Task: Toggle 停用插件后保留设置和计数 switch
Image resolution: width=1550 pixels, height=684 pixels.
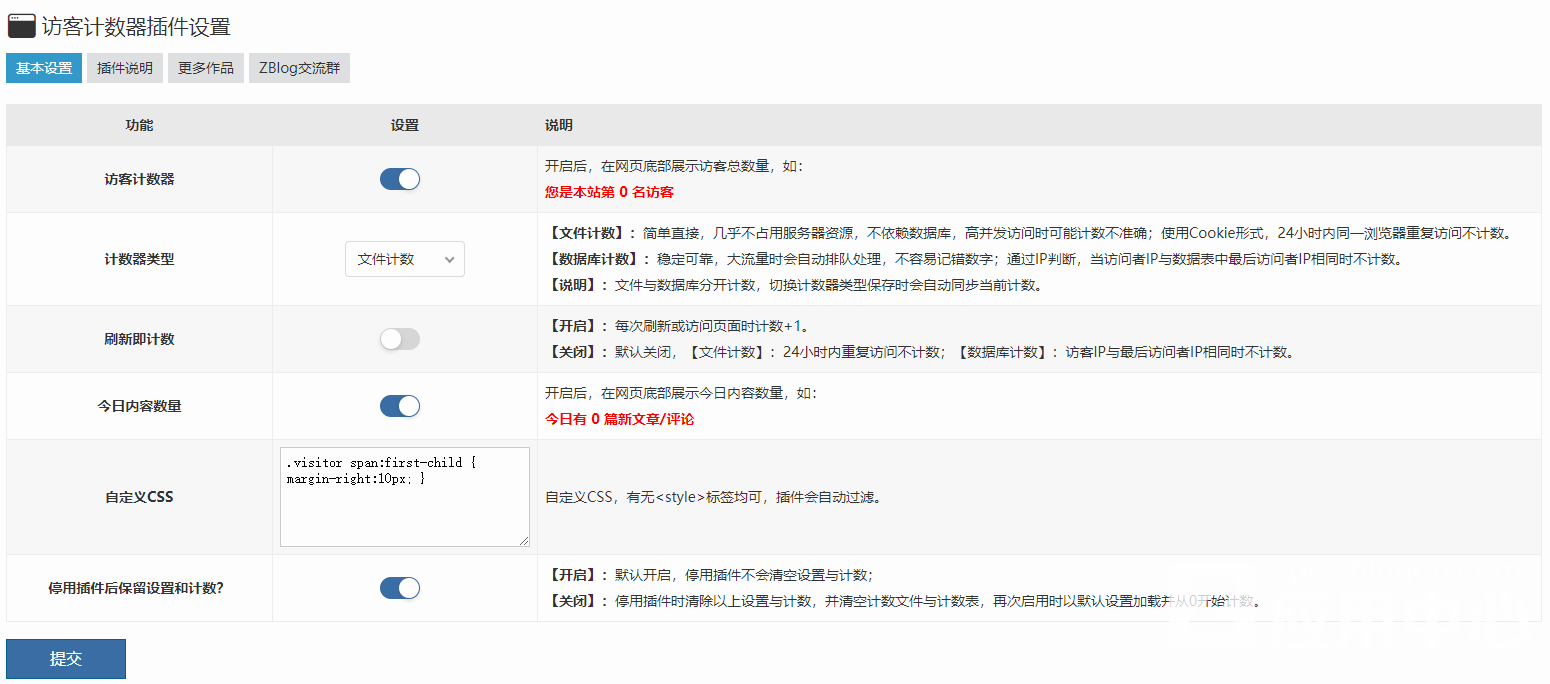Action: (x=400, y=588)
